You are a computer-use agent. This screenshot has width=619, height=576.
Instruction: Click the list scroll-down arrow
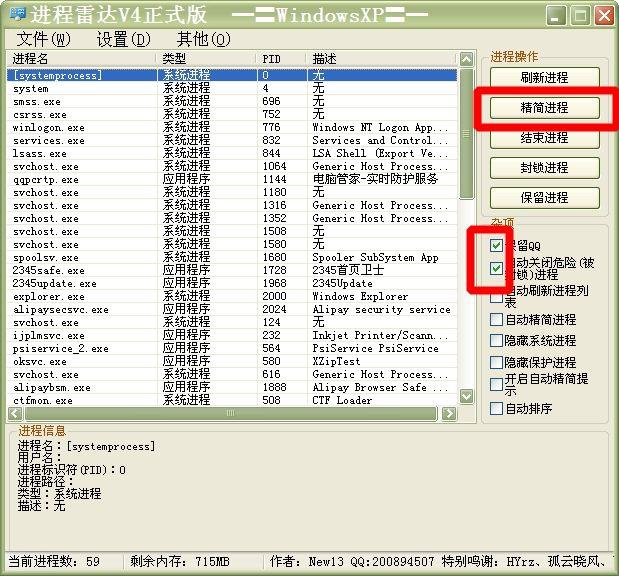[466, 396]
